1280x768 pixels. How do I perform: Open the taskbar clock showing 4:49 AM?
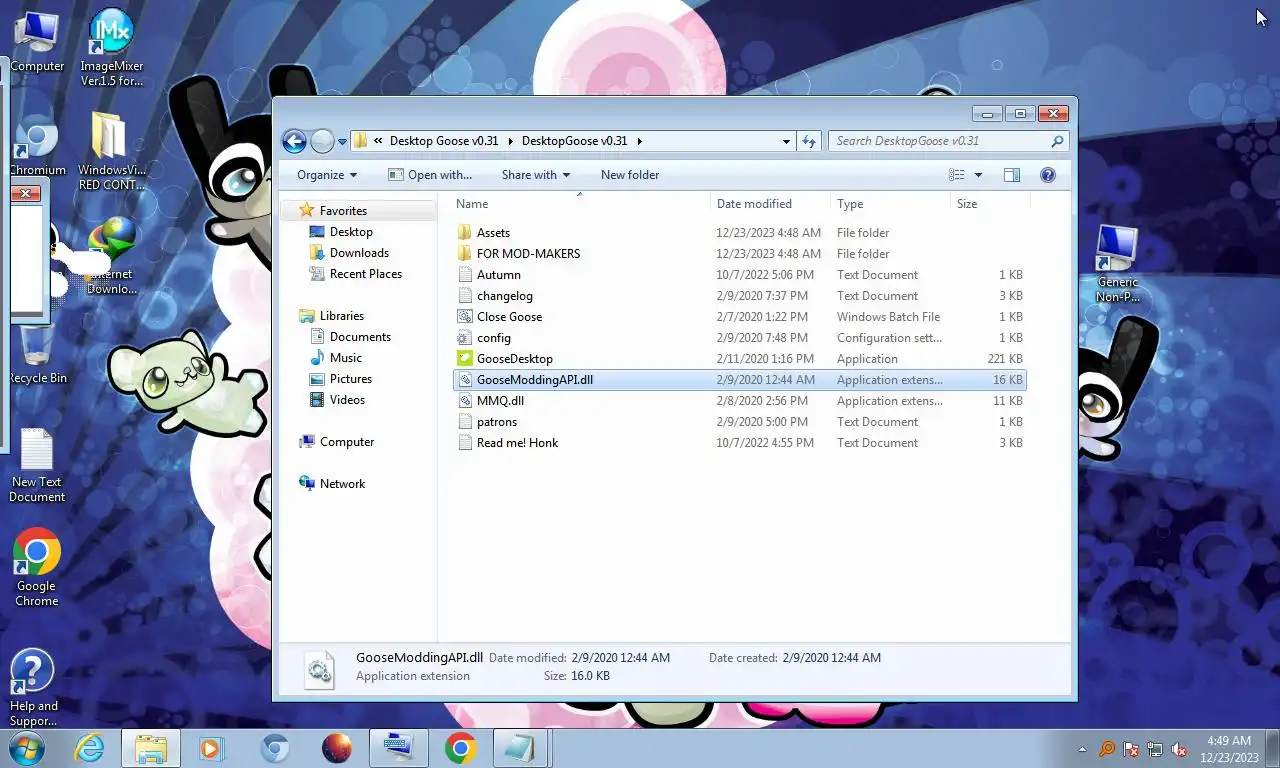point(1229,749)
